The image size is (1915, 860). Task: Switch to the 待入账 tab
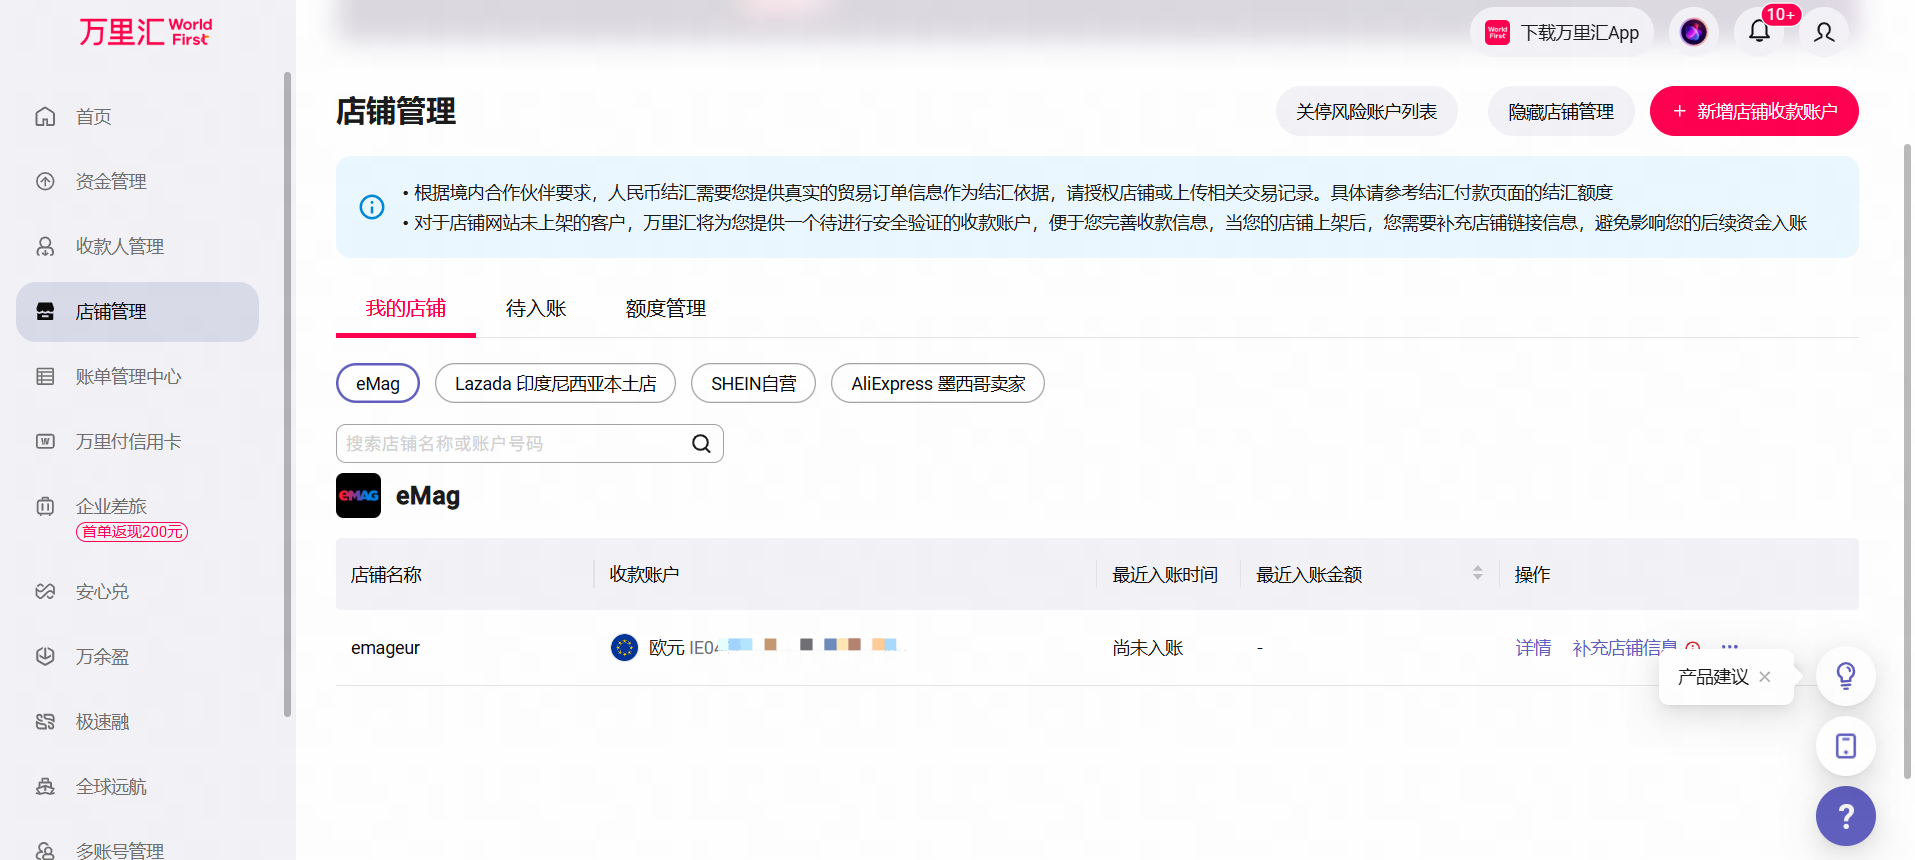536,308
